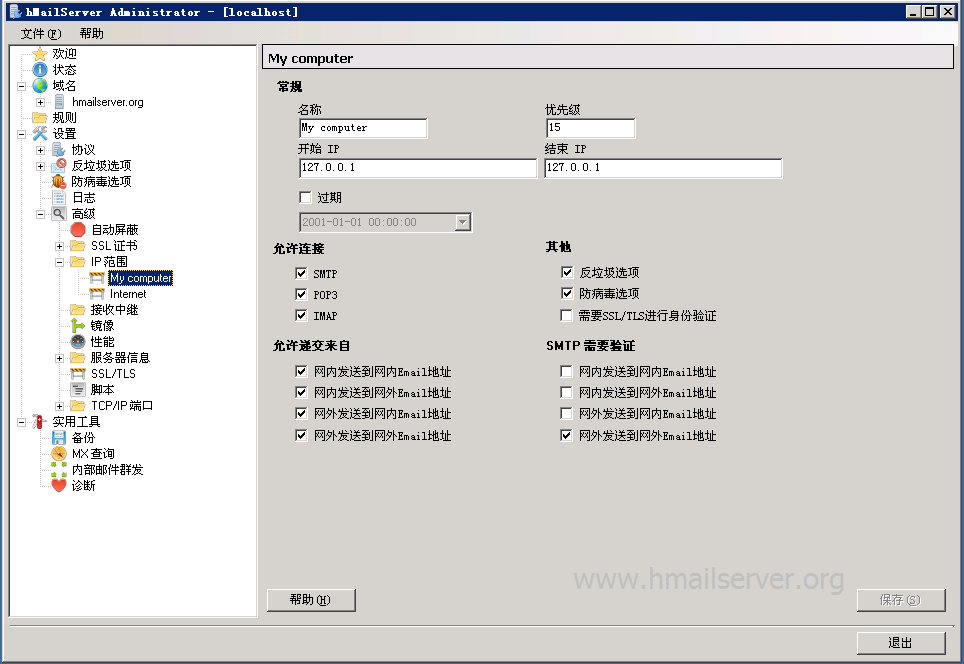The height and width of the screenshot is (664, 964).
Task: Open the expiry date dropdown arrow
Action: pos(462,222)
